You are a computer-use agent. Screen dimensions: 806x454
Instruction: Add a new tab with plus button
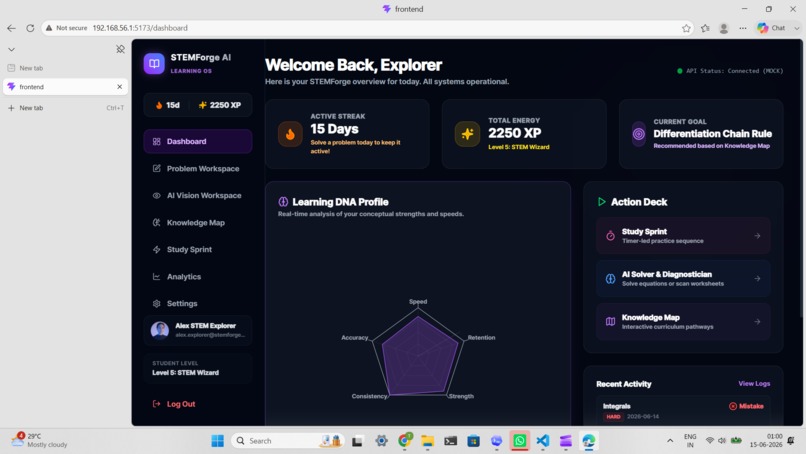(x=11, y=108)
